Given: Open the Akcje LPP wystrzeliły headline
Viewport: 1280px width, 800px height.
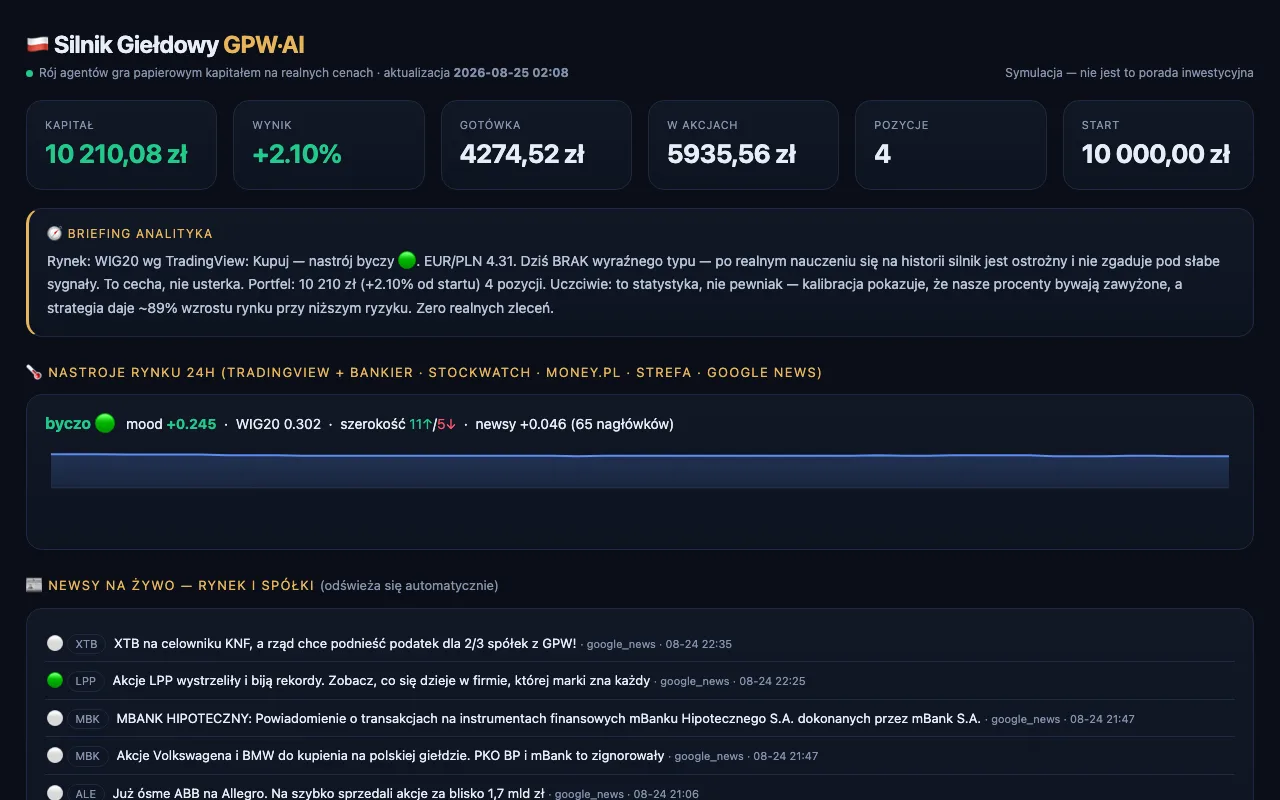Looking at the screenshot, I should pyautogui.click(x=381, y=680).
